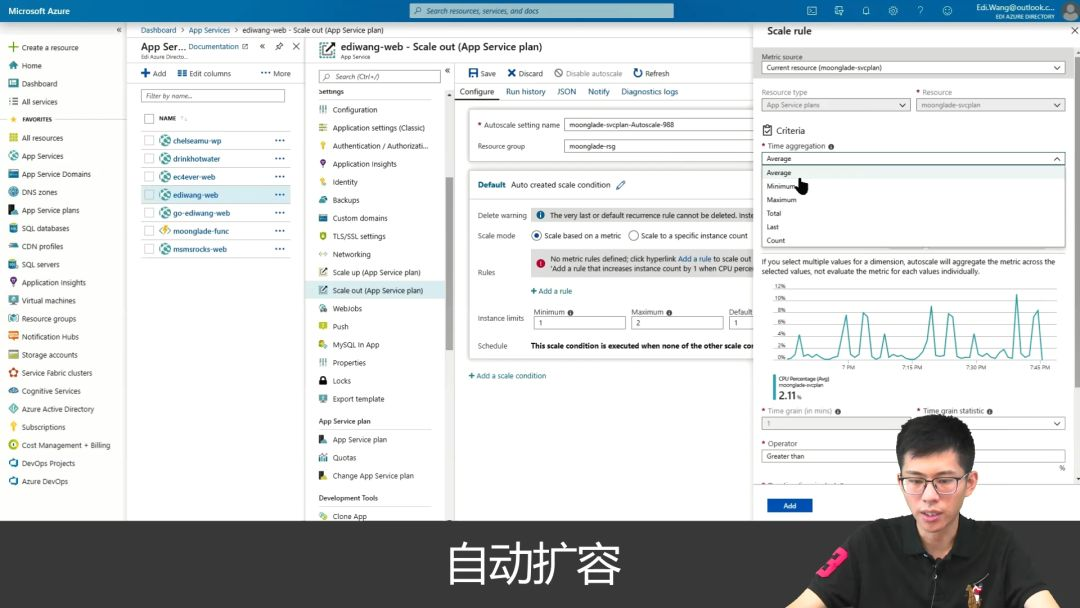Click the global search resources field
Screen dimensions: 1080x608
tap(541, 11)
